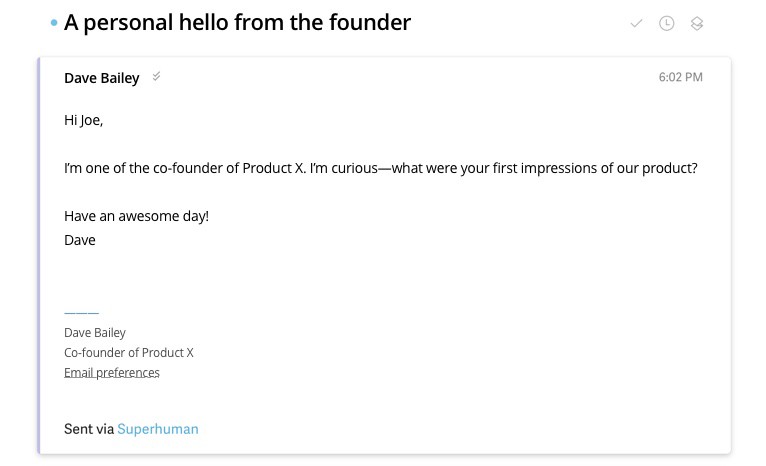Click the 'Hi Joe,' greeting line
Image resolution: width=766 pixels, height=466 pixels.
(84, 120)
